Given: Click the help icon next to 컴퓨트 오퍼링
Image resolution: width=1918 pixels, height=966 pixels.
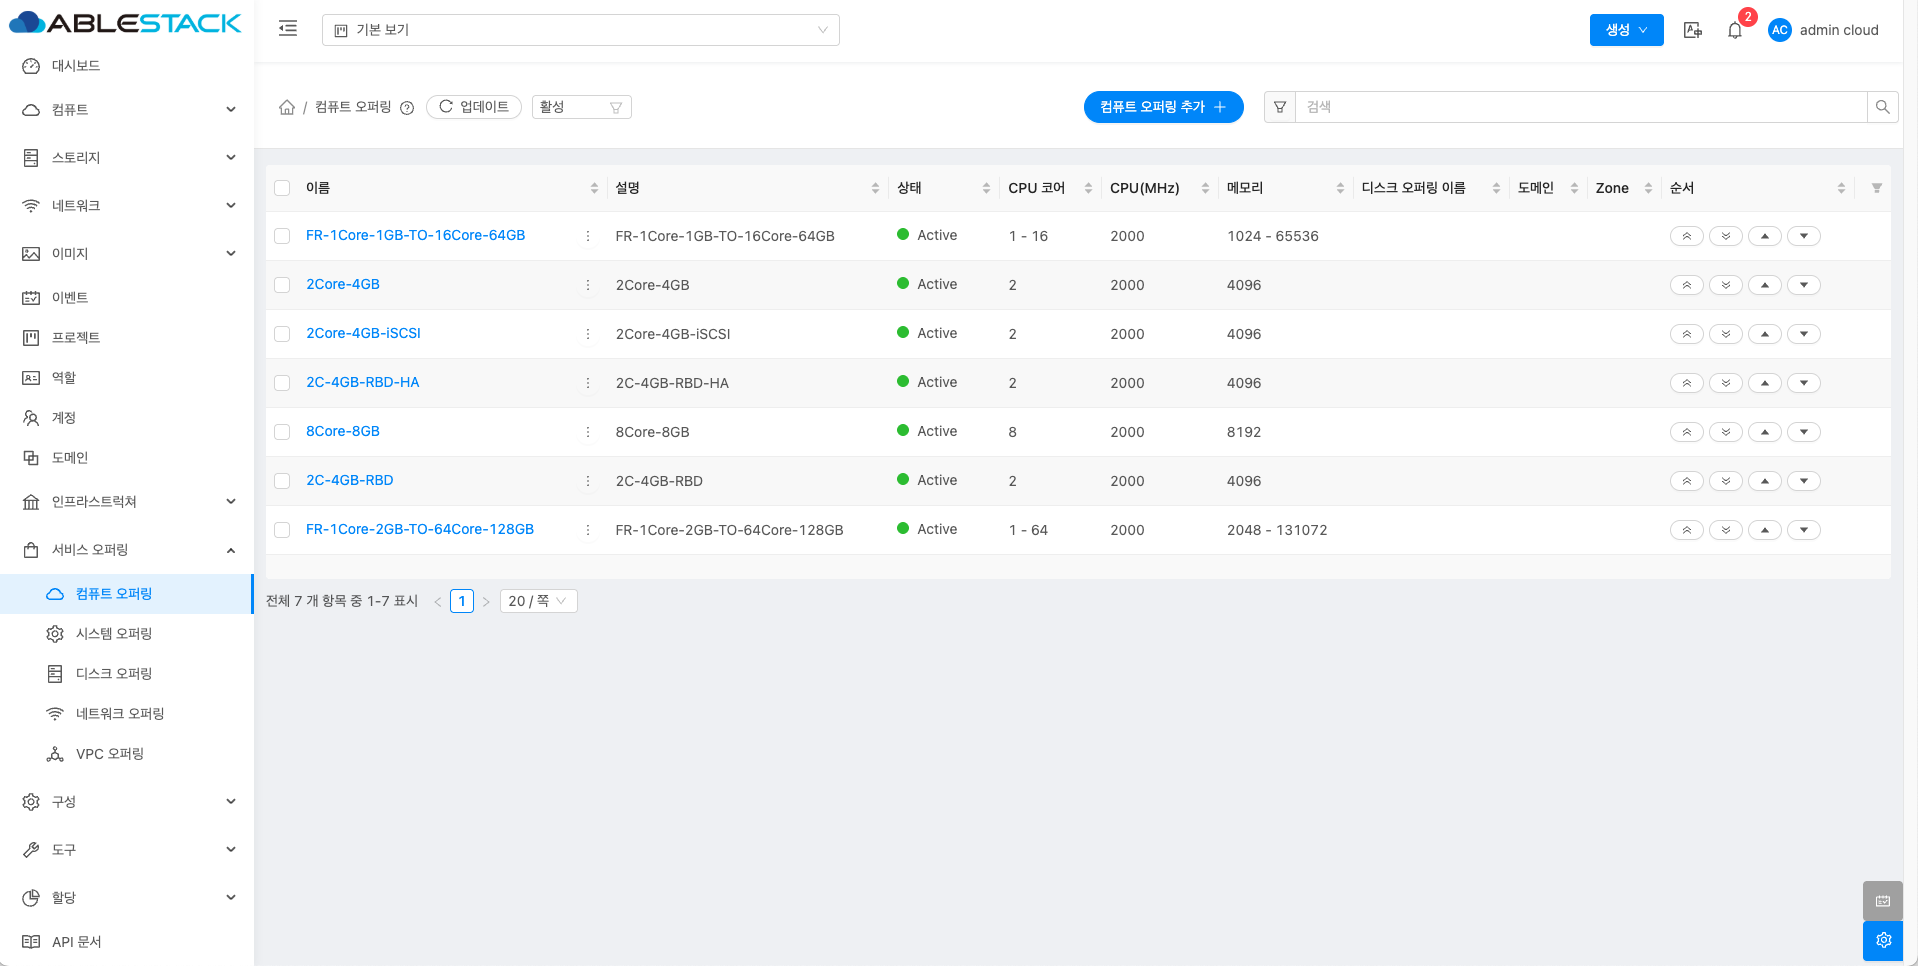Looking at the screenshot, I should 407,108.
